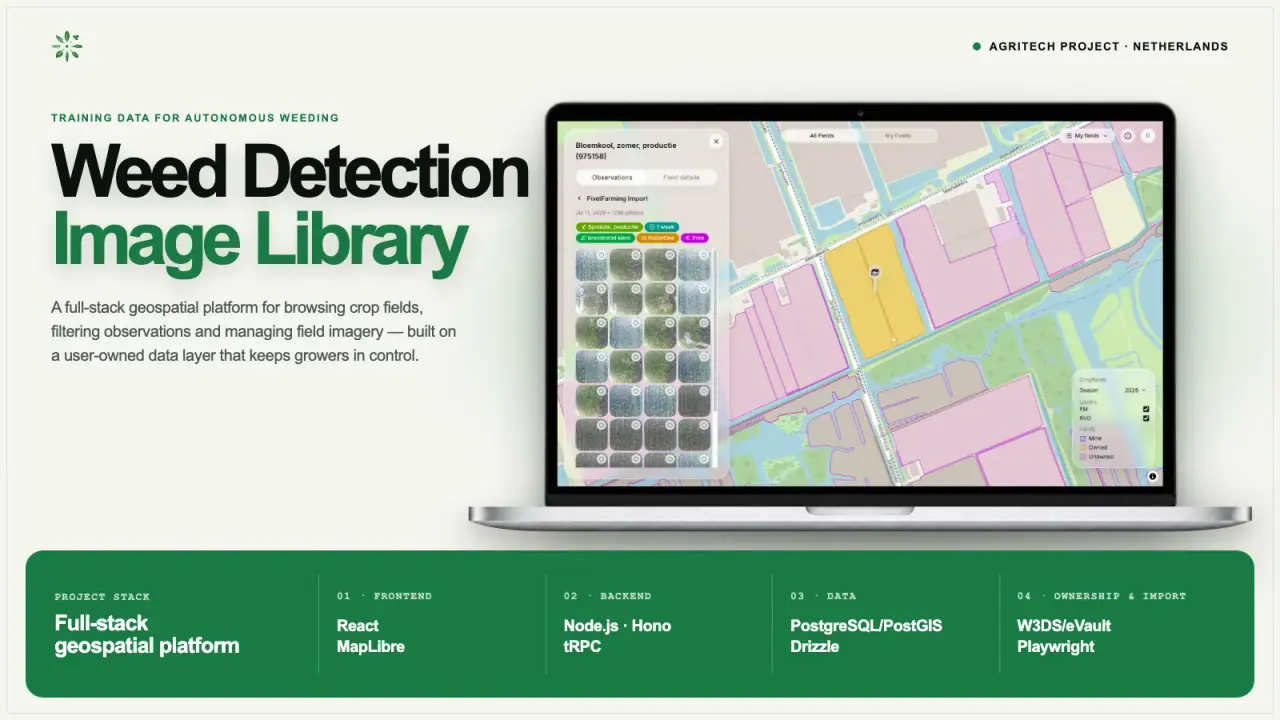Click the "PixelFarming Import" label
Viewport: 1280px width, 720px height.
pyautogui.click(x=617, y=199)
